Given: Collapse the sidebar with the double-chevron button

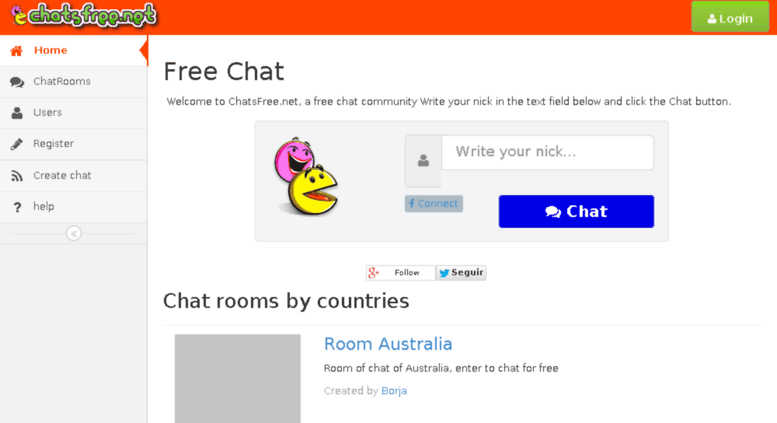Looking at the screenshot, I should click(x=74, y=233).
